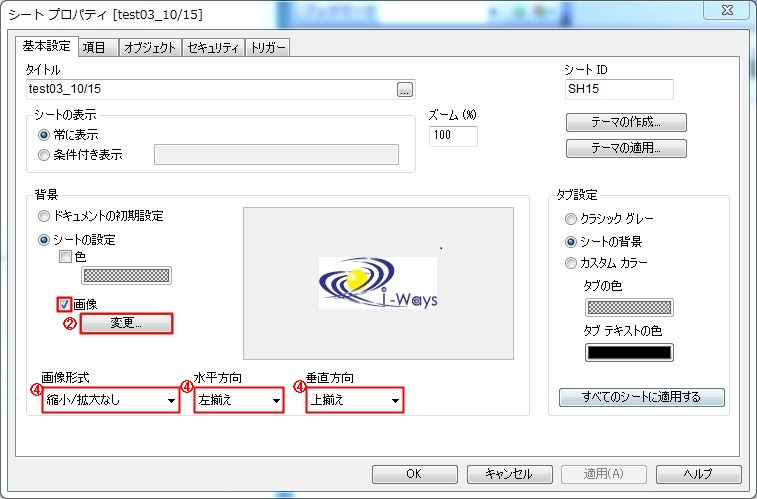Switch to the オブジェクト tab
757x499 pixels.
(150, 47)
